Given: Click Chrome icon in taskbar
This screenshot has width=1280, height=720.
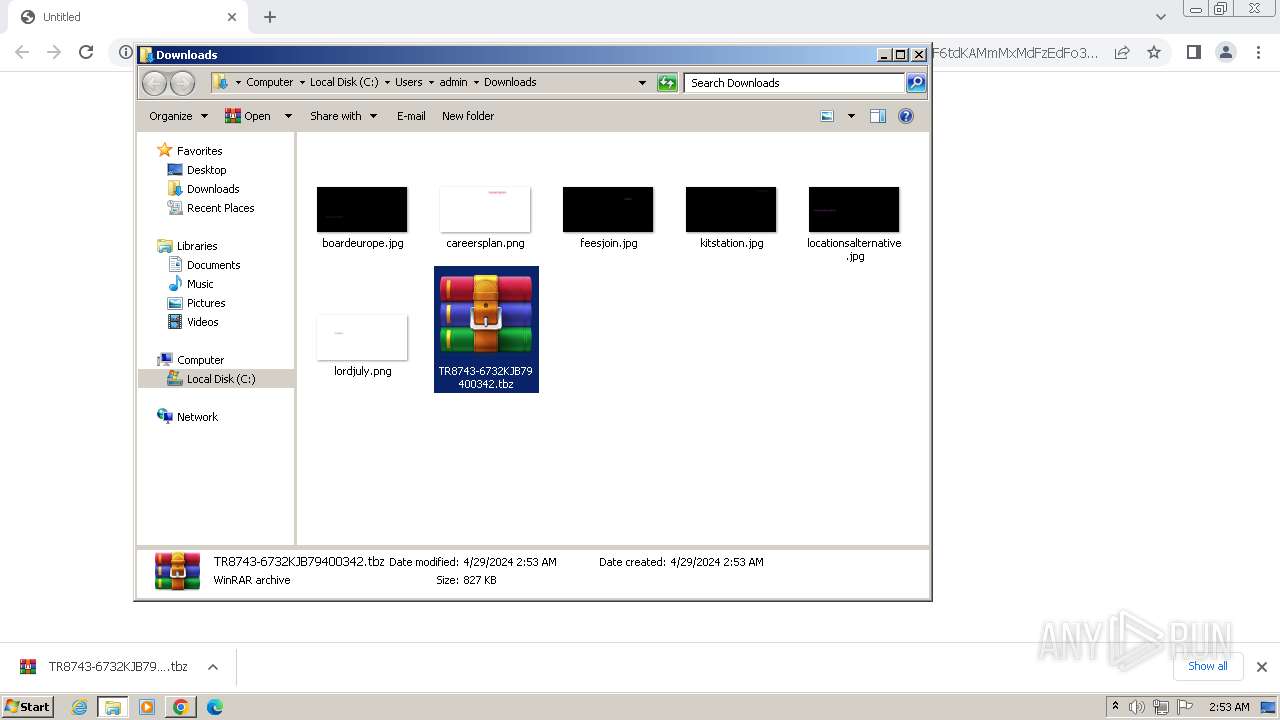Looking at the screenshot, I should coord(180,707).
